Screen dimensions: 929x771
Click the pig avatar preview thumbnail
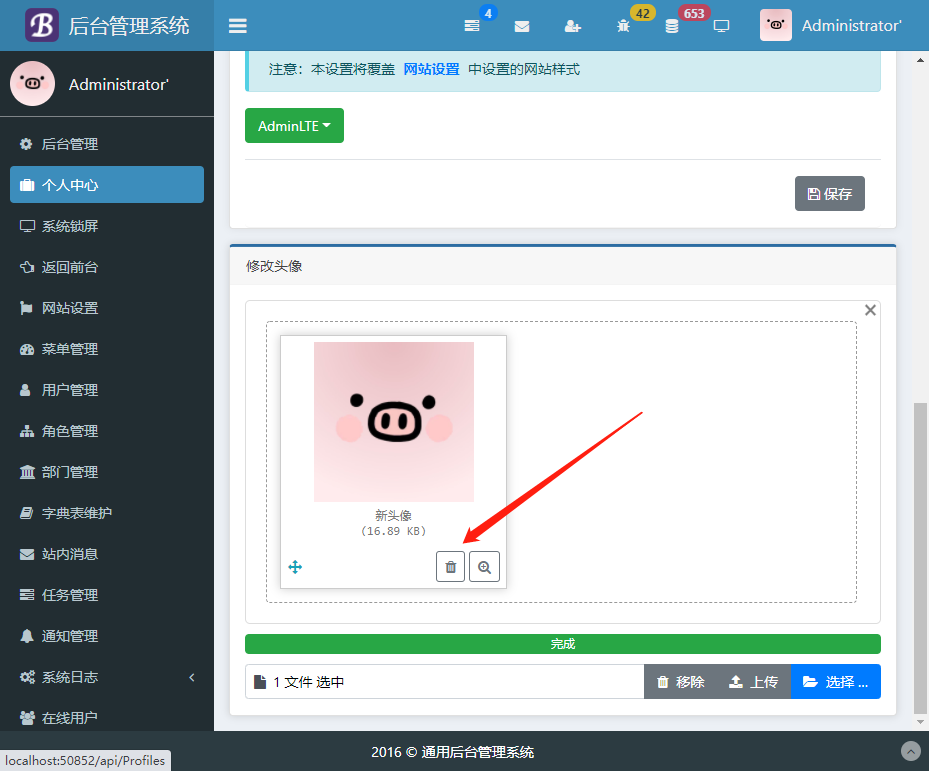(x=394, y=422)
